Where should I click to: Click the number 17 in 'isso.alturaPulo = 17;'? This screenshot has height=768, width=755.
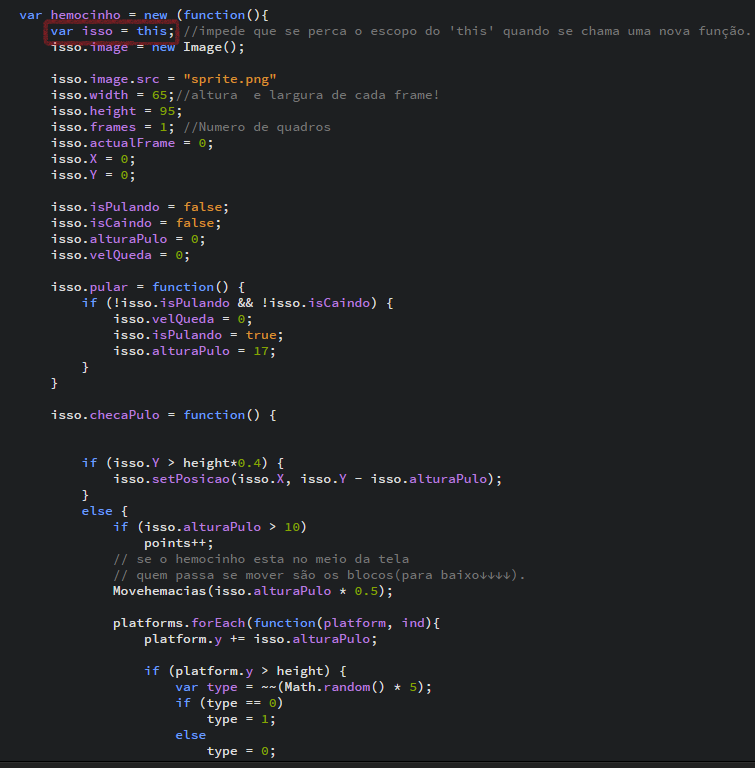tap(261, 351)
